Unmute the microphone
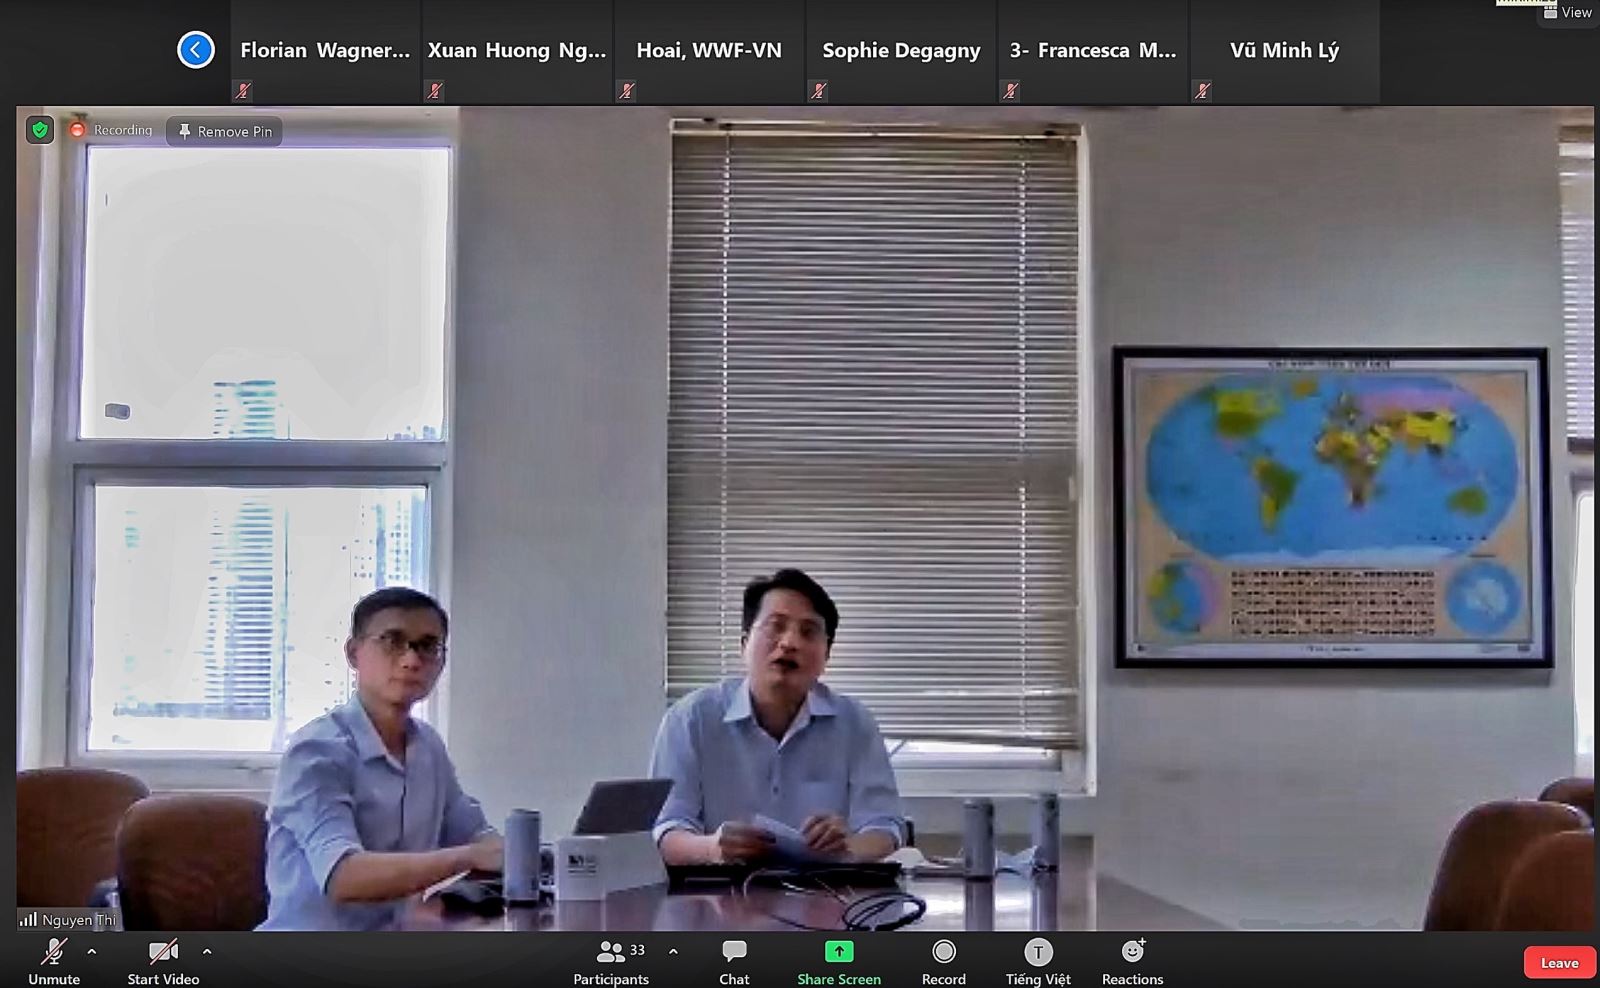The height and width of the screenshot is (988, 1600). tap(54, 962)
